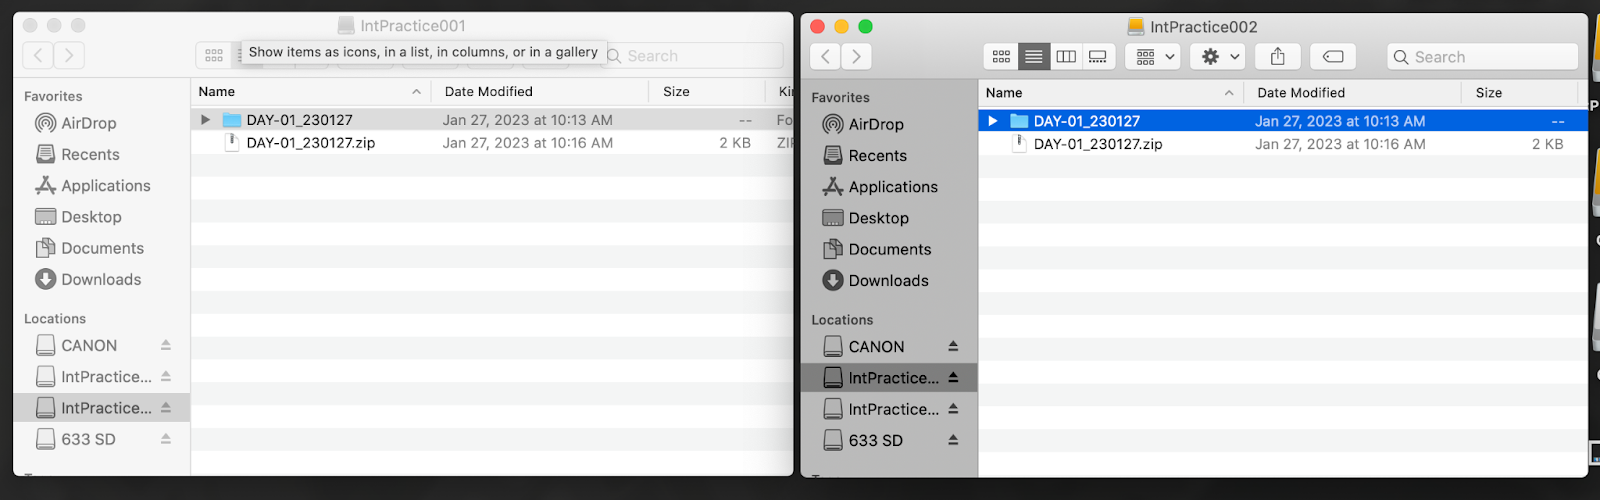Toggle Name sort direction arrow in IntPractice001
The width and height of the screenshot is (1600, 500).
point(416,92)
